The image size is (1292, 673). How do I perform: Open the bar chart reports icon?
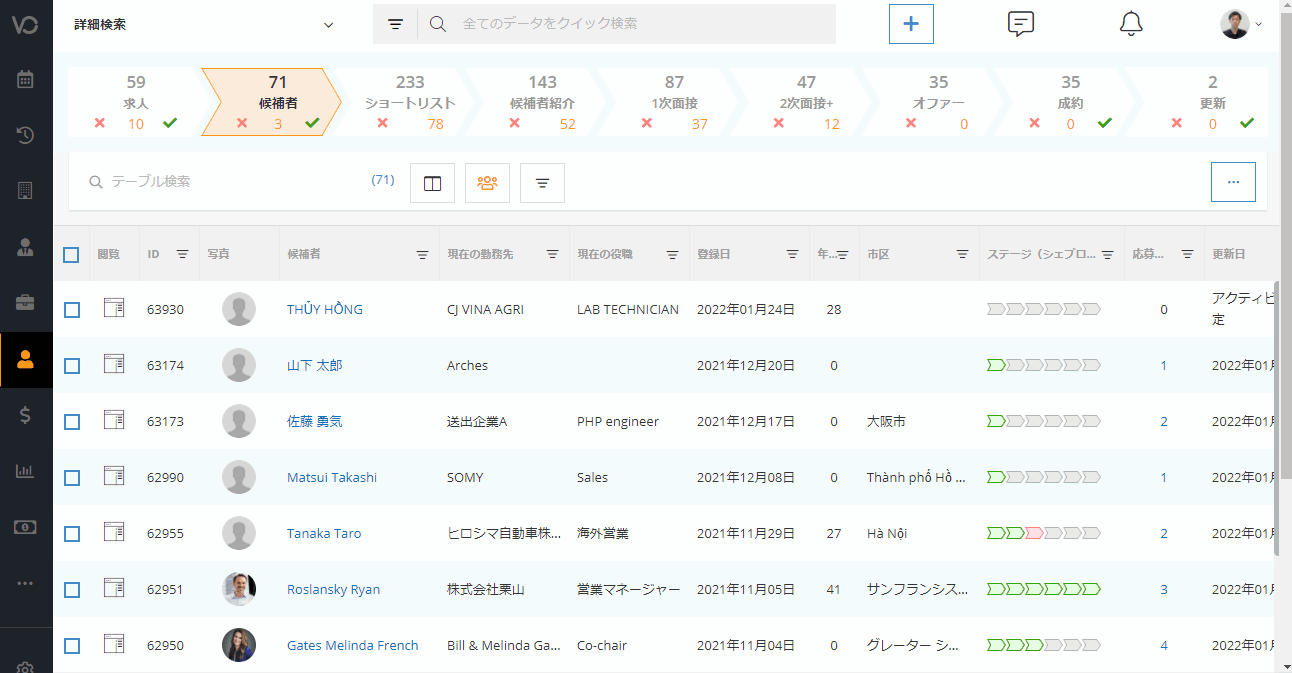click(x=26, y=471)
